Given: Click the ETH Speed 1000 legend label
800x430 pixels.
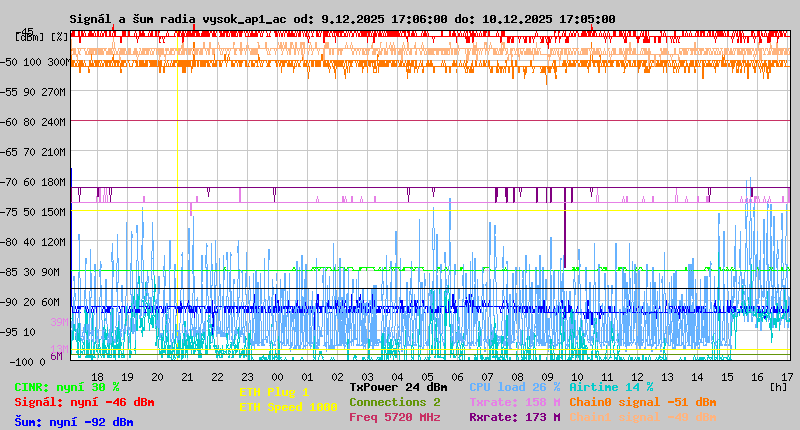Looking at the screenshot, I should 288,407.
